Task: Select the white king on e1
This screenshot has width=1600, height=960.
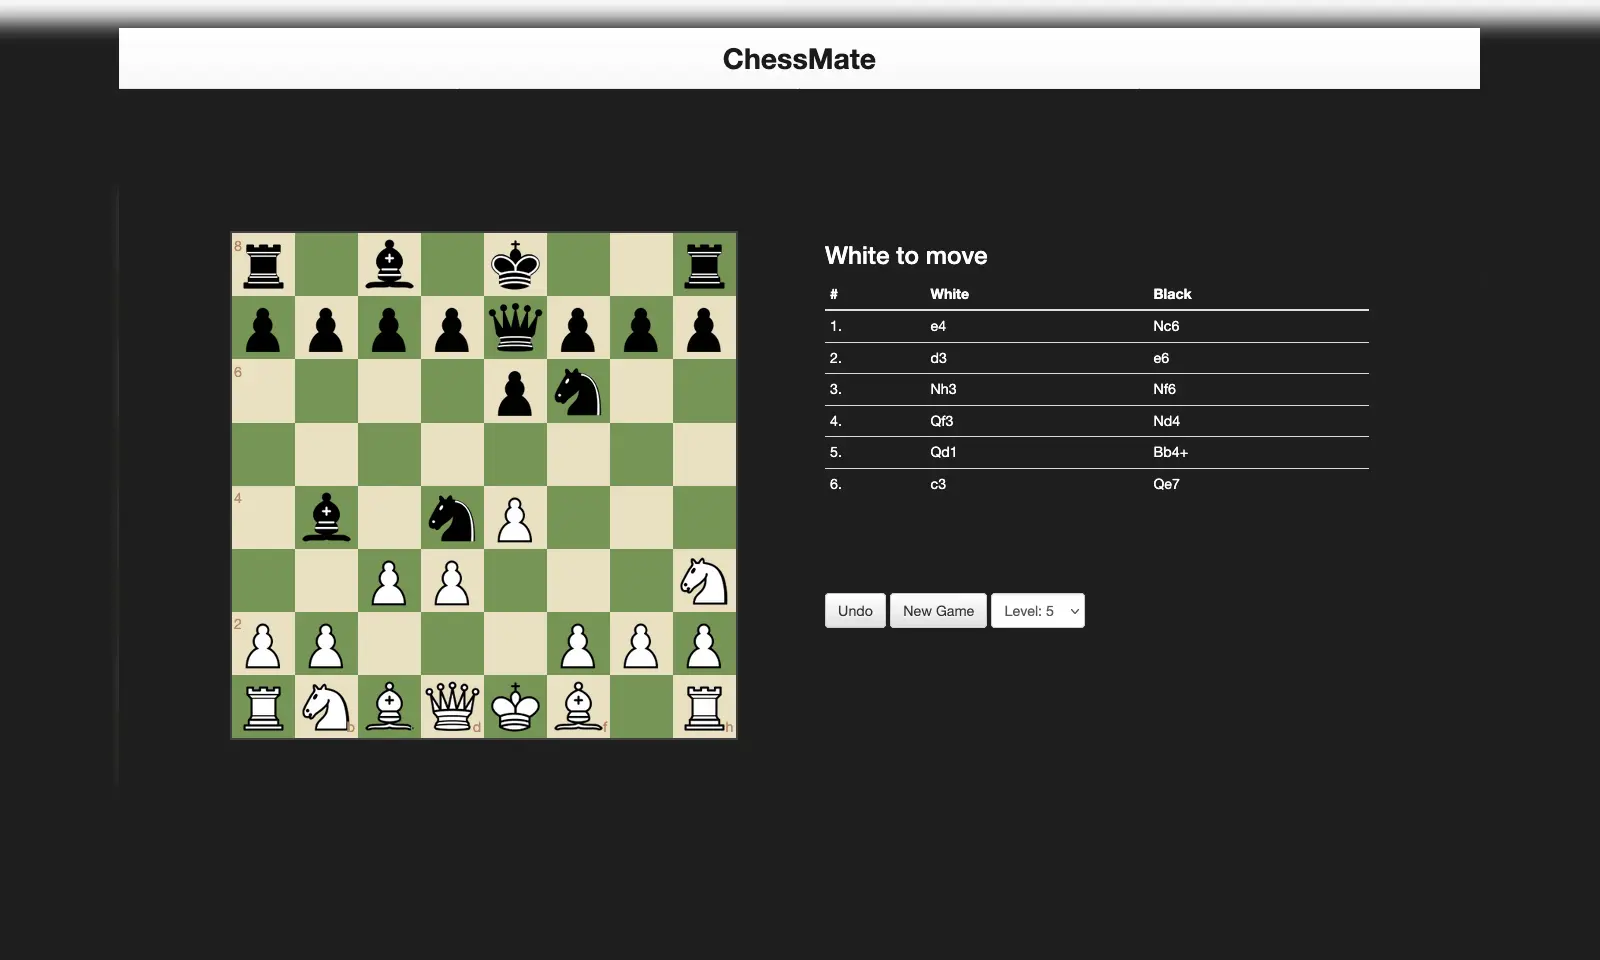Action: point(515,708)
